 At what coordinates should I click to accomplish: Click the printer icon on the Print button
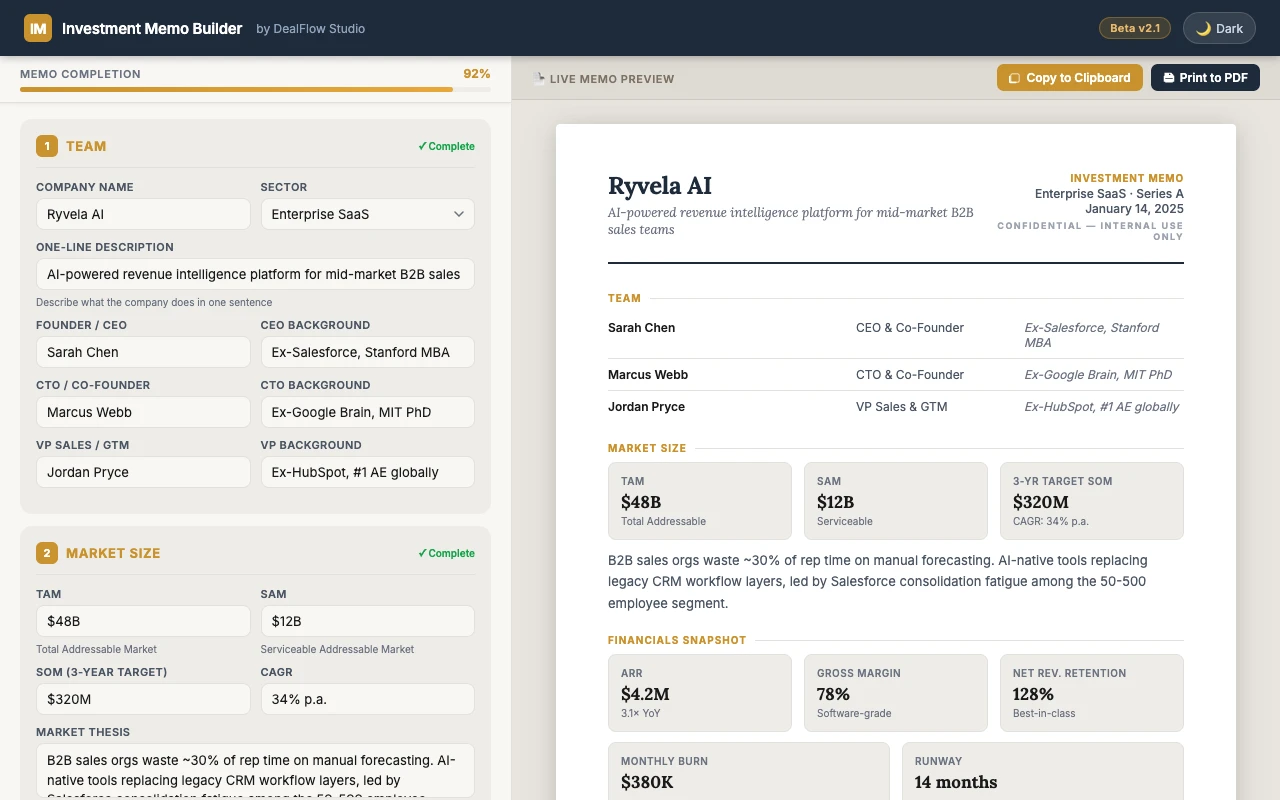(x=1168, y=78)
